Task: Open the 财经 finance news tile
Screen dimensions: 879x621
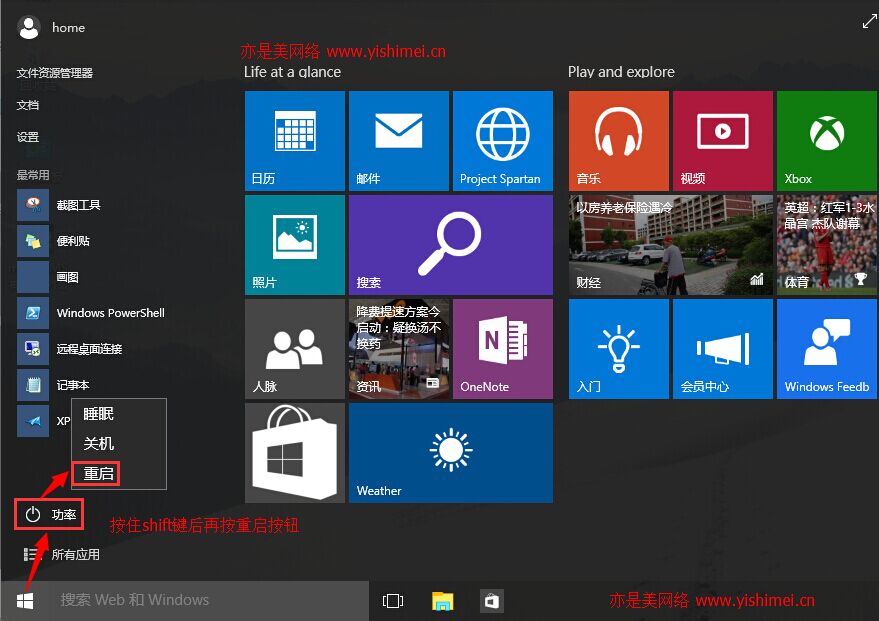Action: click(x=670, y=245)
